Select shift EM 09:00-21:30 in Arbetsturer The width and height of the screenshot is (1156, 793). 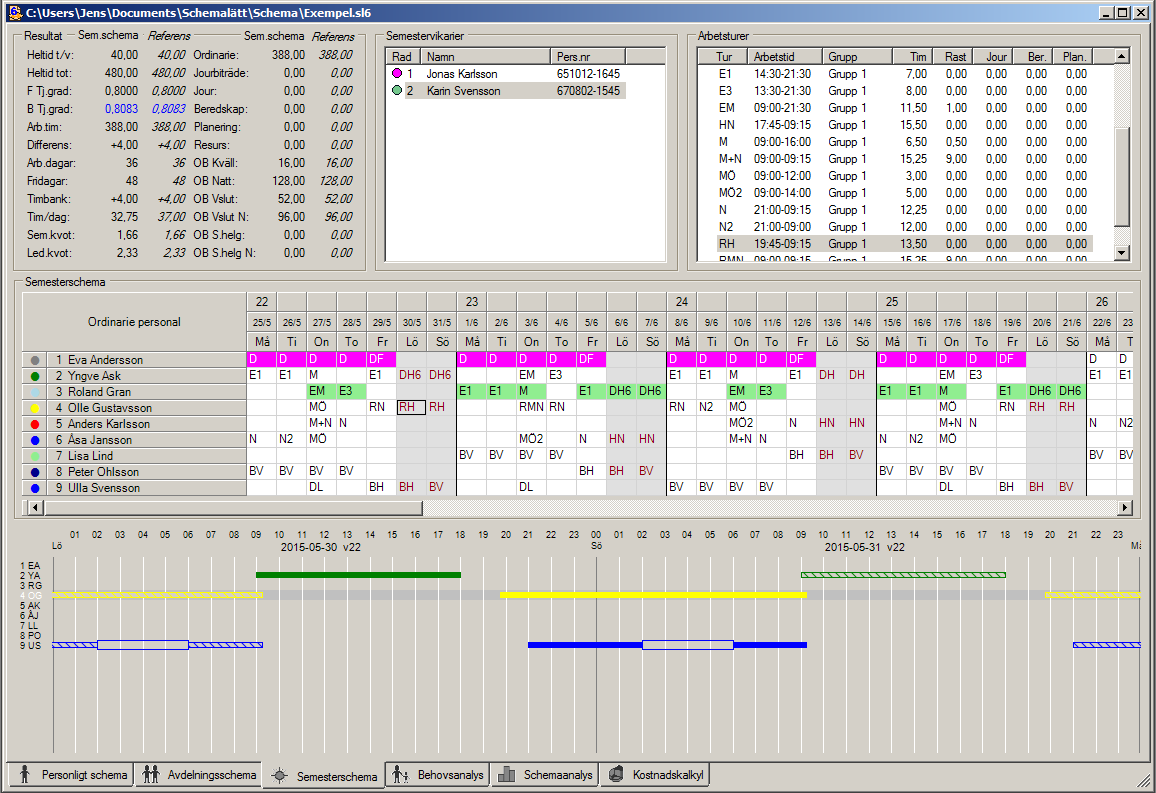(x=905, y=108)
